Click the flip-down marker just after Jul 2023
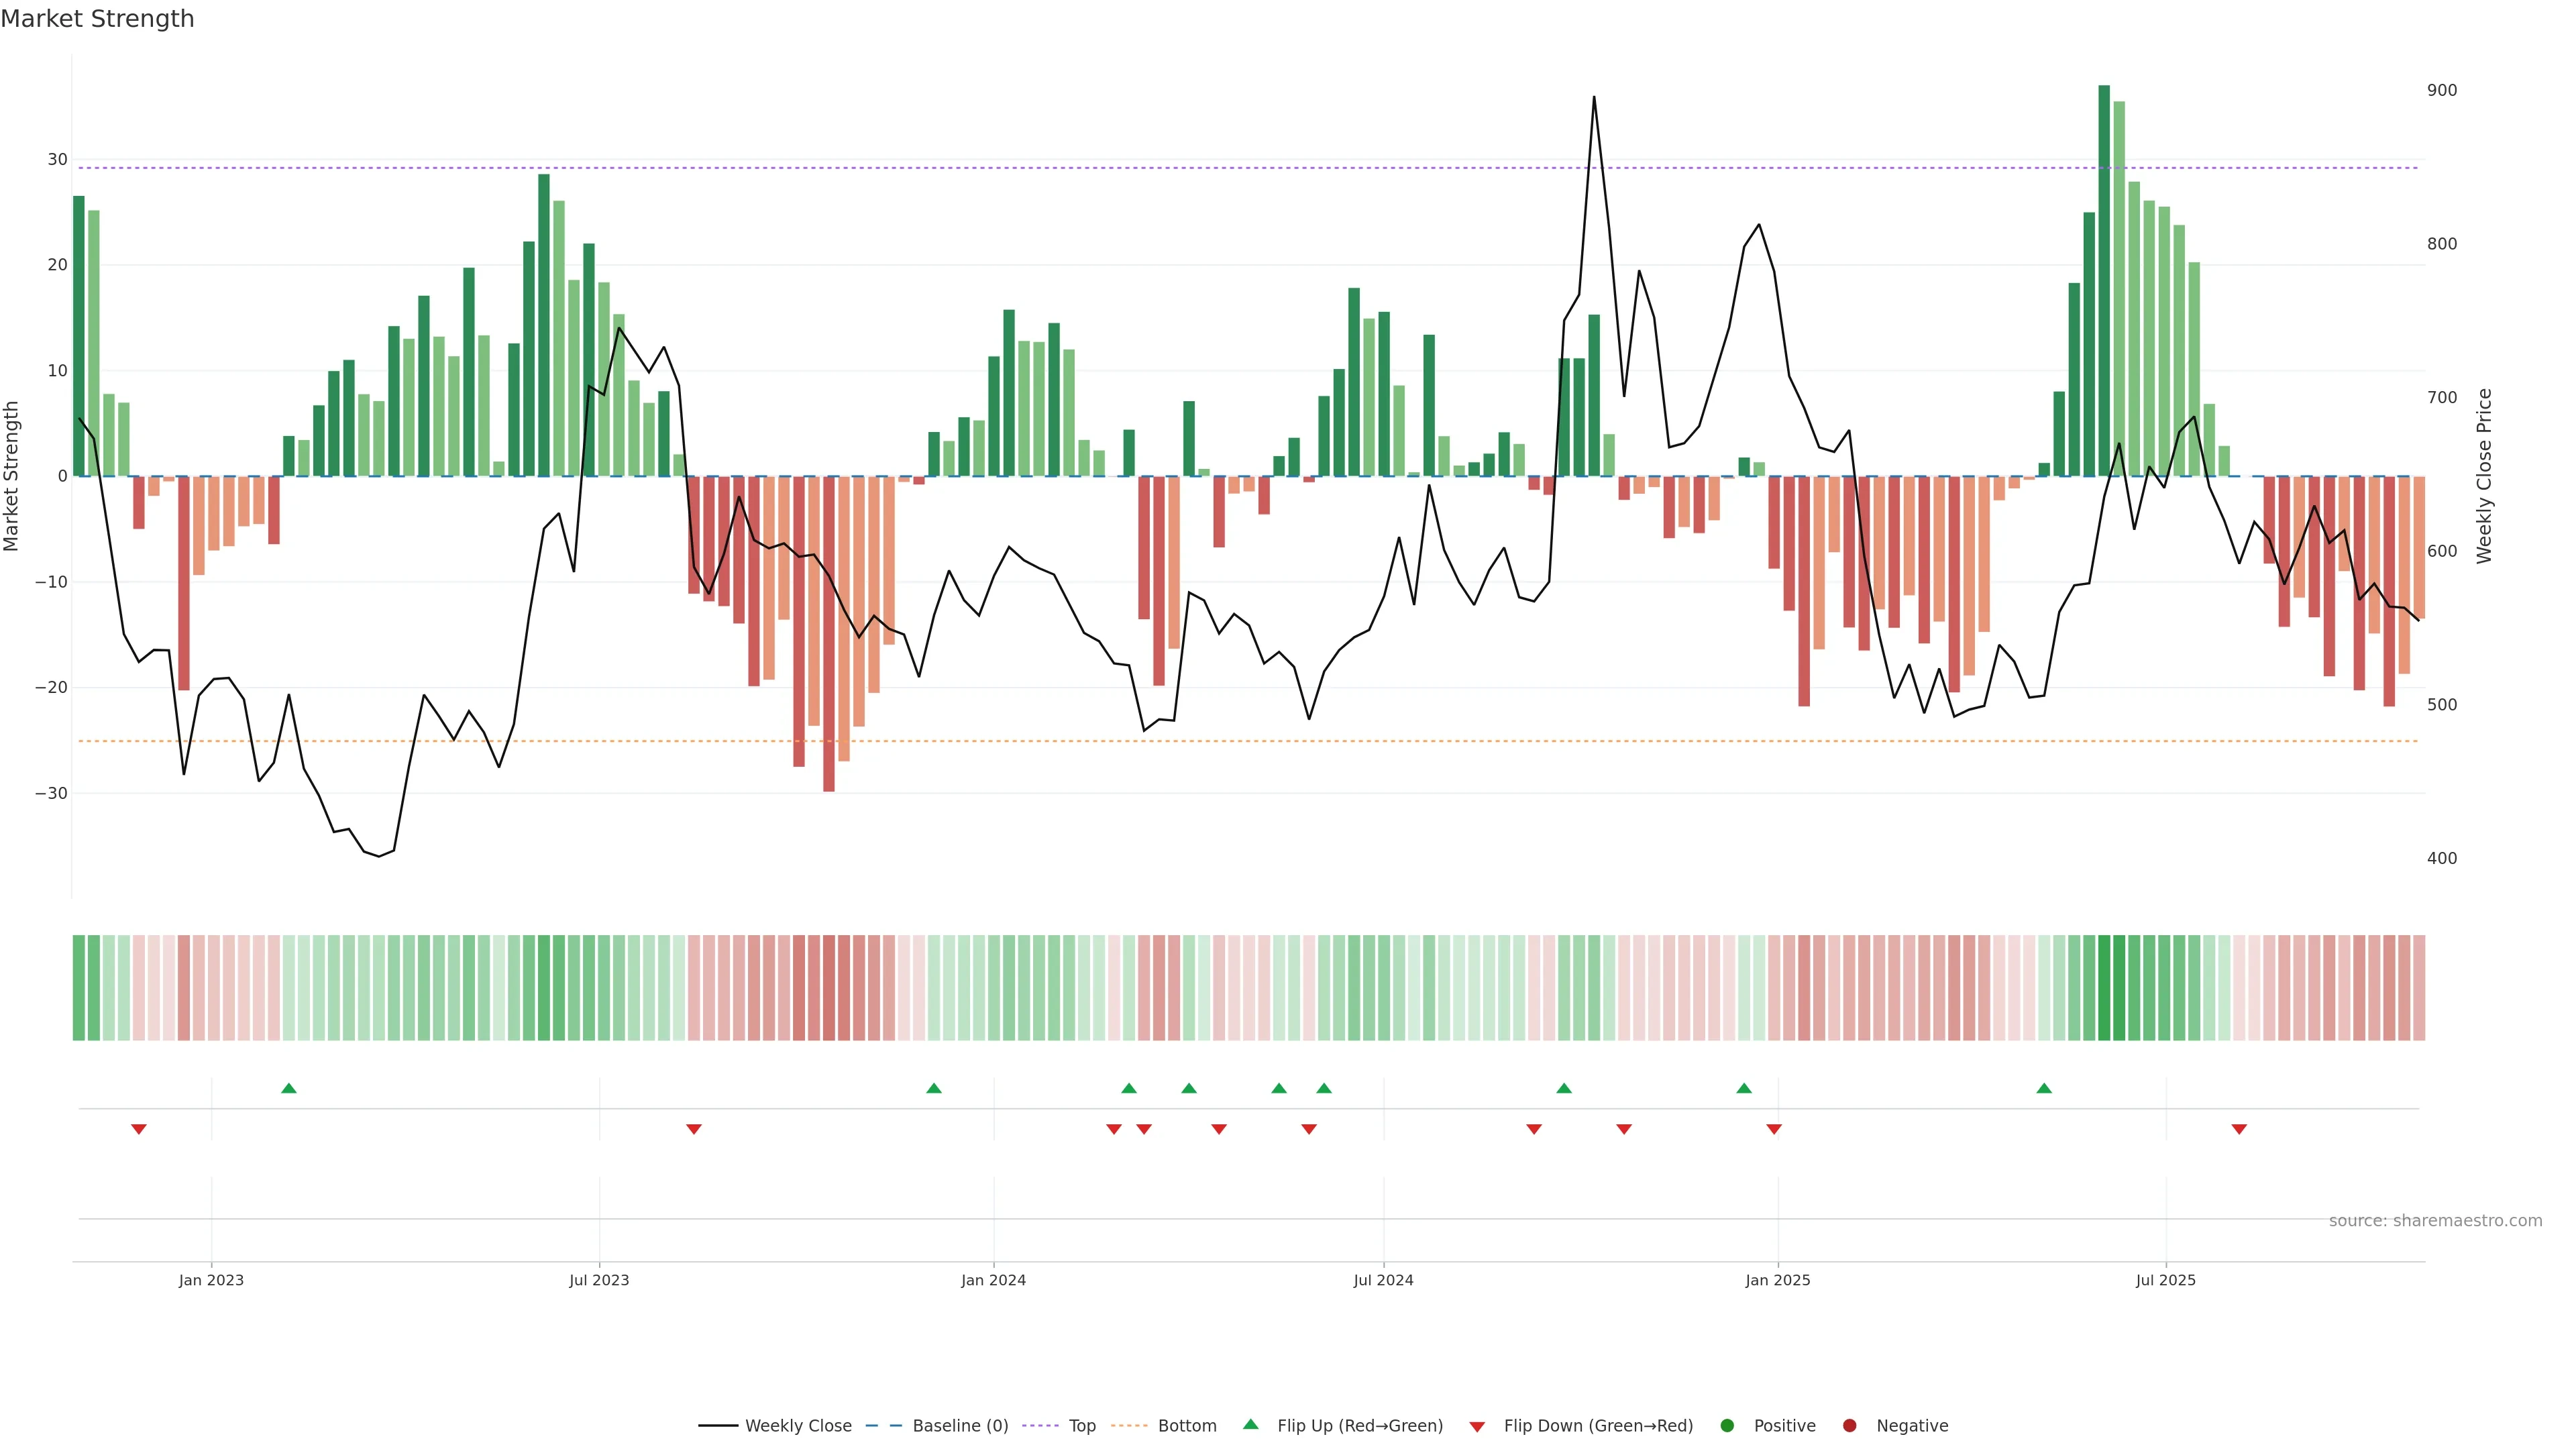This screenshot has height=1449, width=2576. (694, 1129)
